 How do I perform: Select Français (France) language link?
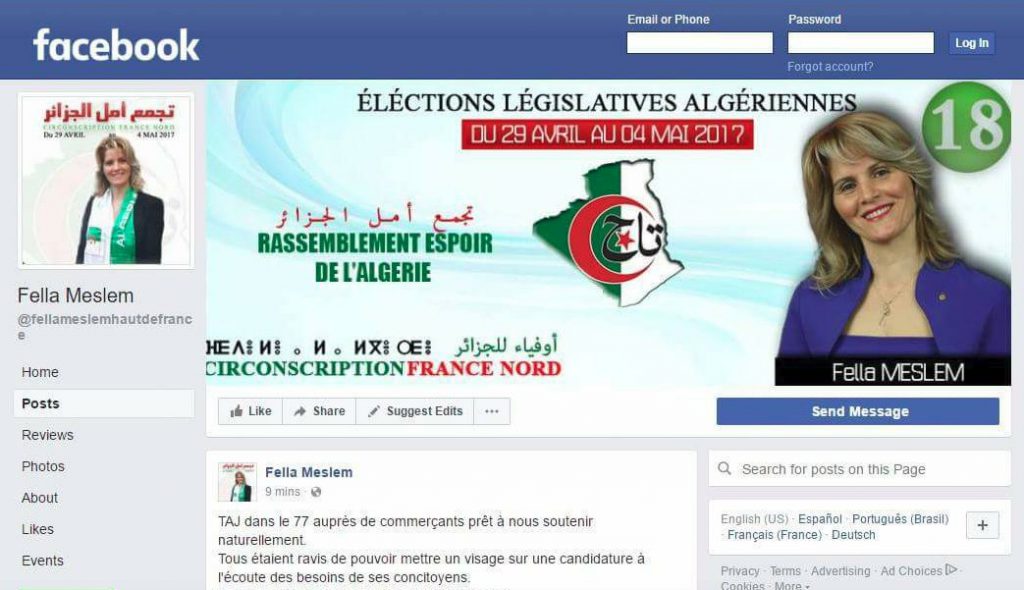pyautogui.click(x=775, y=534)
